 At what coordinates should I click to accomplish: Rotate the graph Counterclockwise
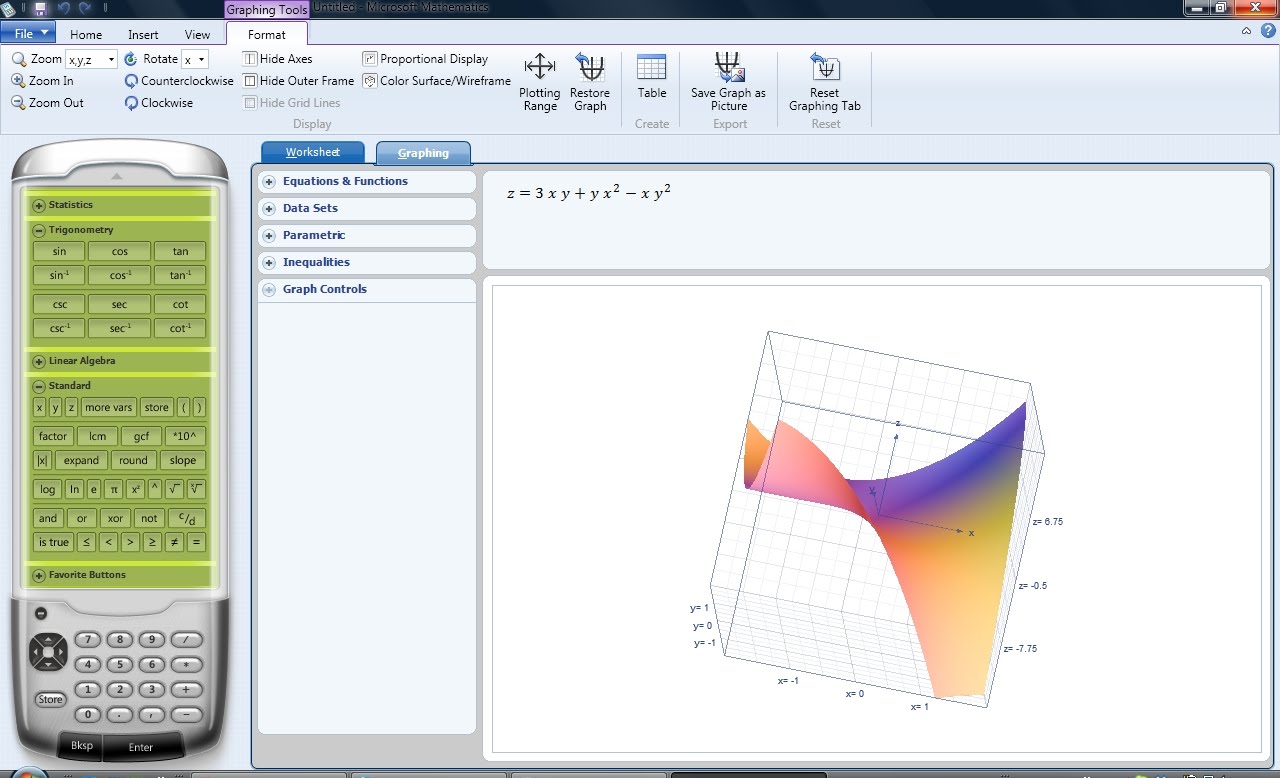coord(177,80)
